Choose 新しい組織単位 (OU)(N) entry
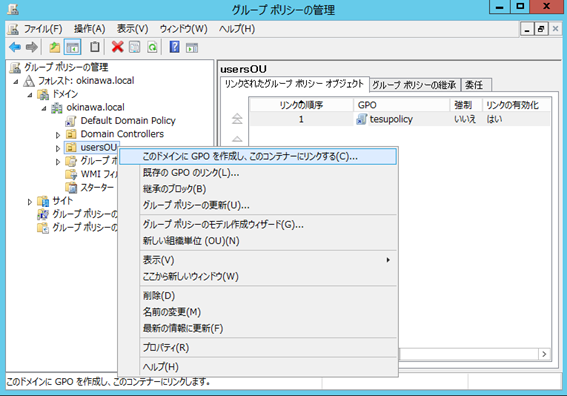The height and width of the screenshot is (396, 567). tap(258, 241)
